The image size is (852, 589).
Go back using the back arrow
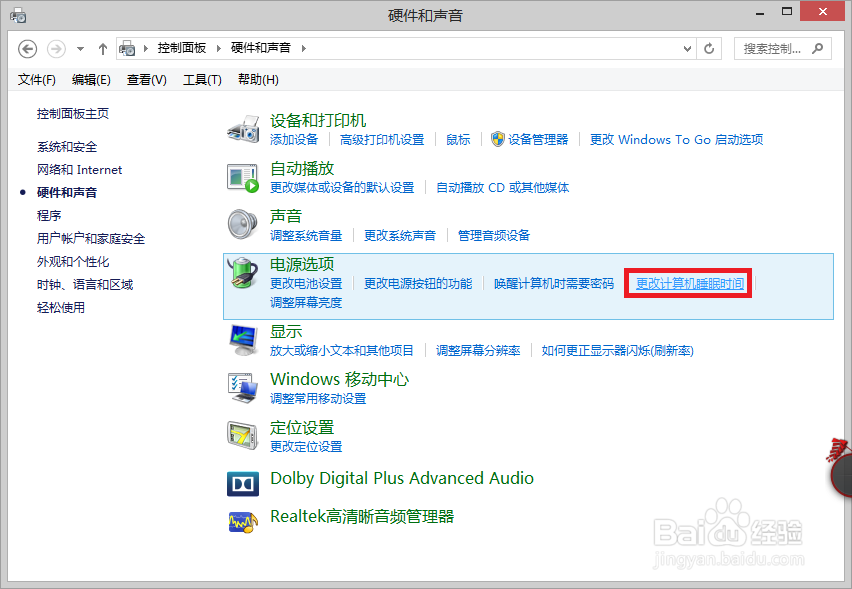tap(27, 49)
